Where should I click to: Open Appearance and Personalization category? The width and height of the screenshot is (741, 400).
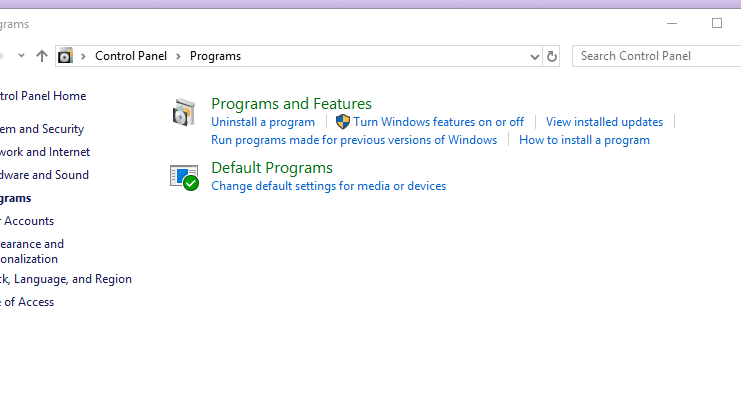32,252
